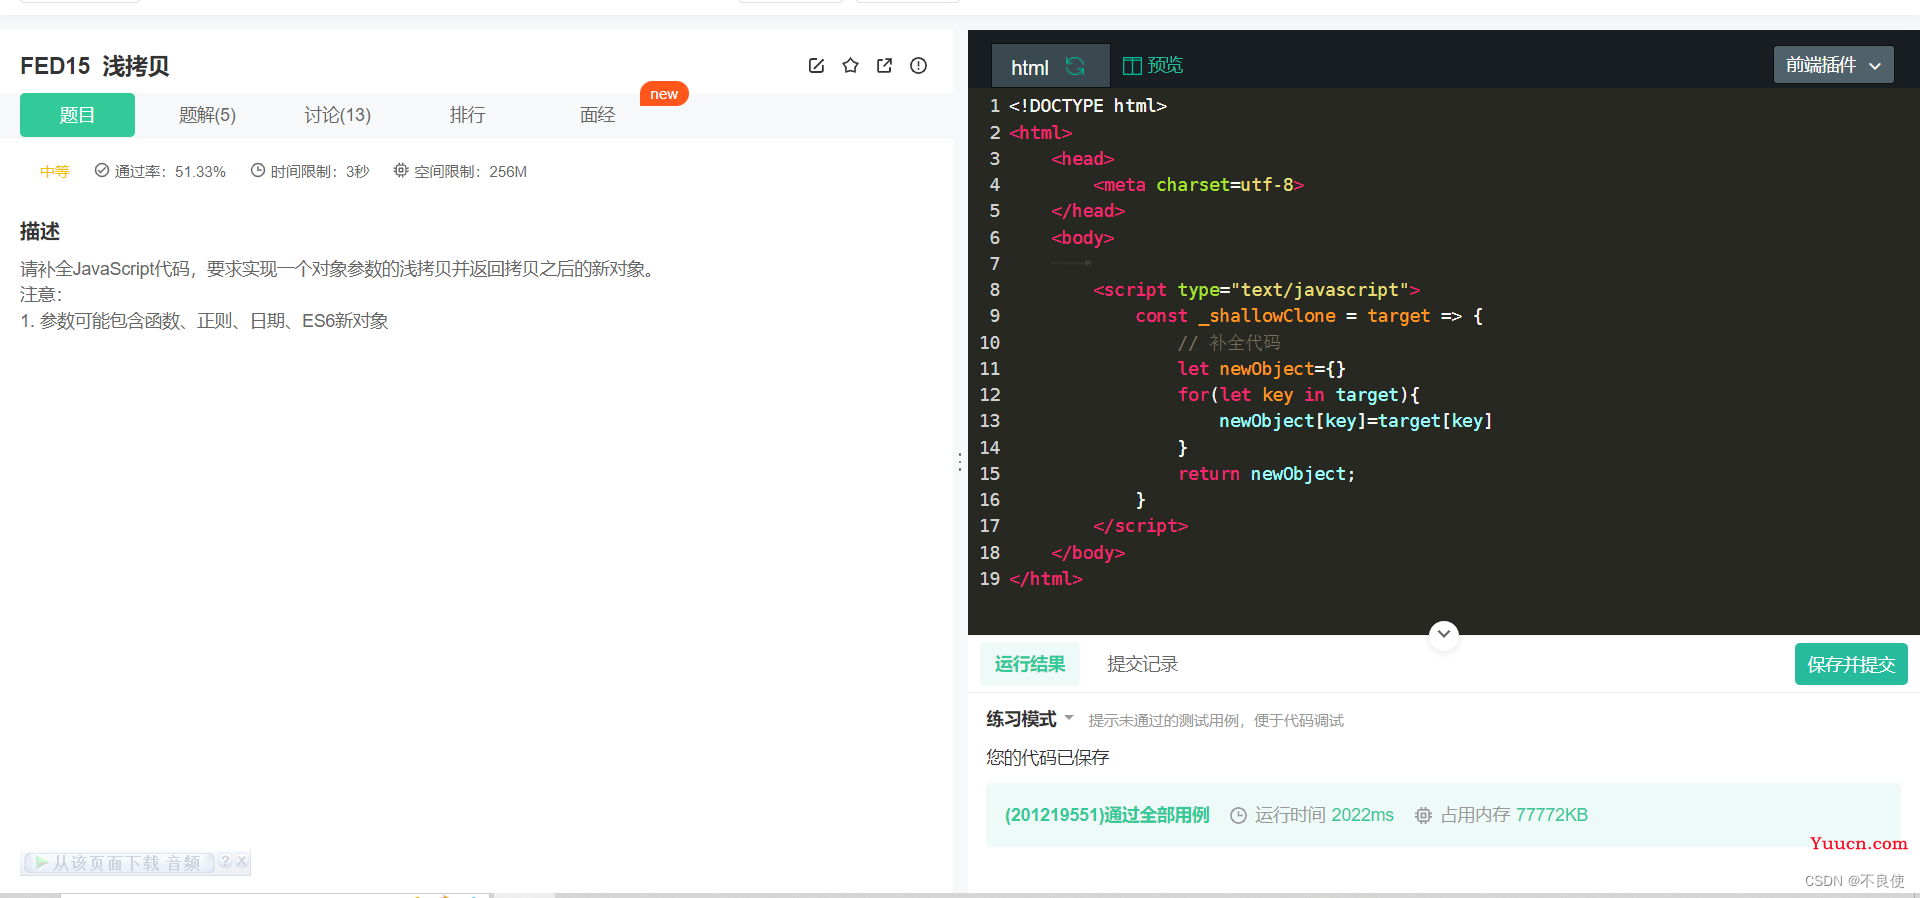The width and height of the screenshot is (1920, 898).
Task: Switch to the 题解(5) tab
Action: coord(207,115)
